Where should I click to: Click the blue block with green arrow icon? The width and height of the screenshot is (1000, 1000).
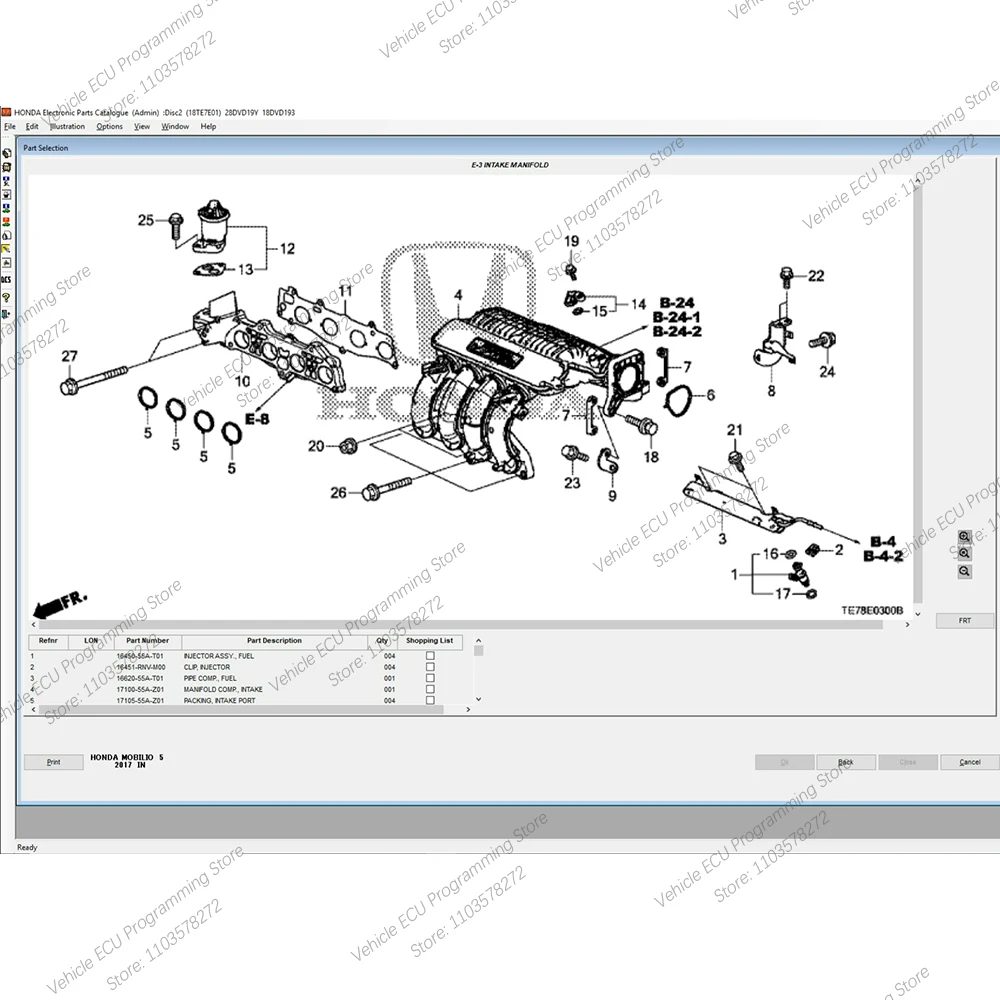pyautogui.click(x=6, y=209)
